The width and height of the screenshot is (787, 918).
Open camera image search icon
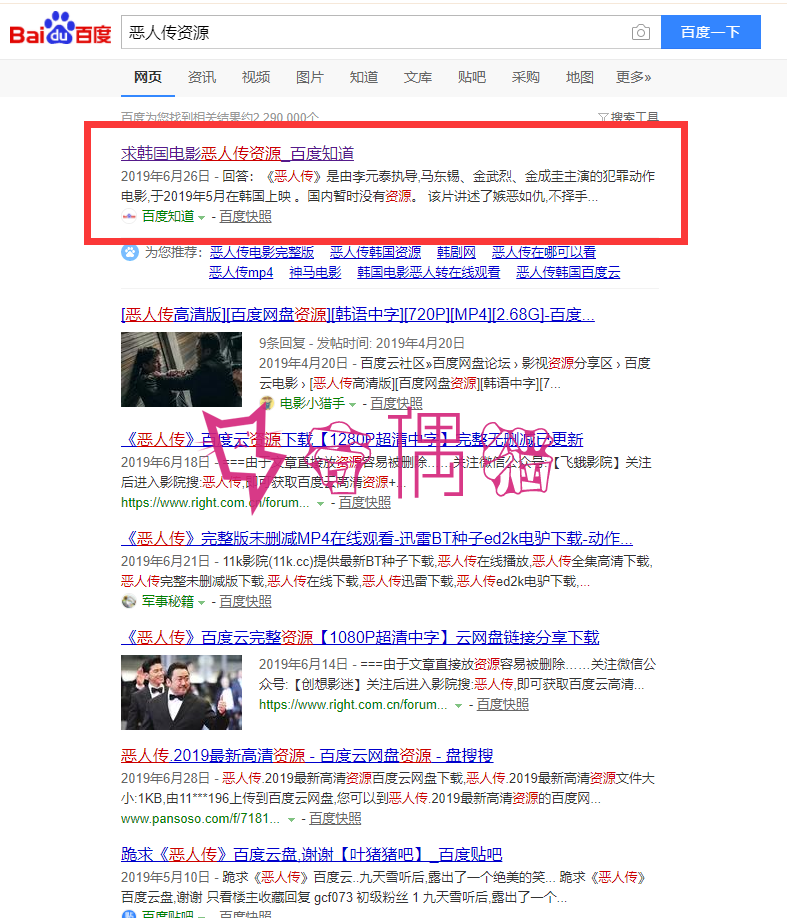tap(641, 32)
